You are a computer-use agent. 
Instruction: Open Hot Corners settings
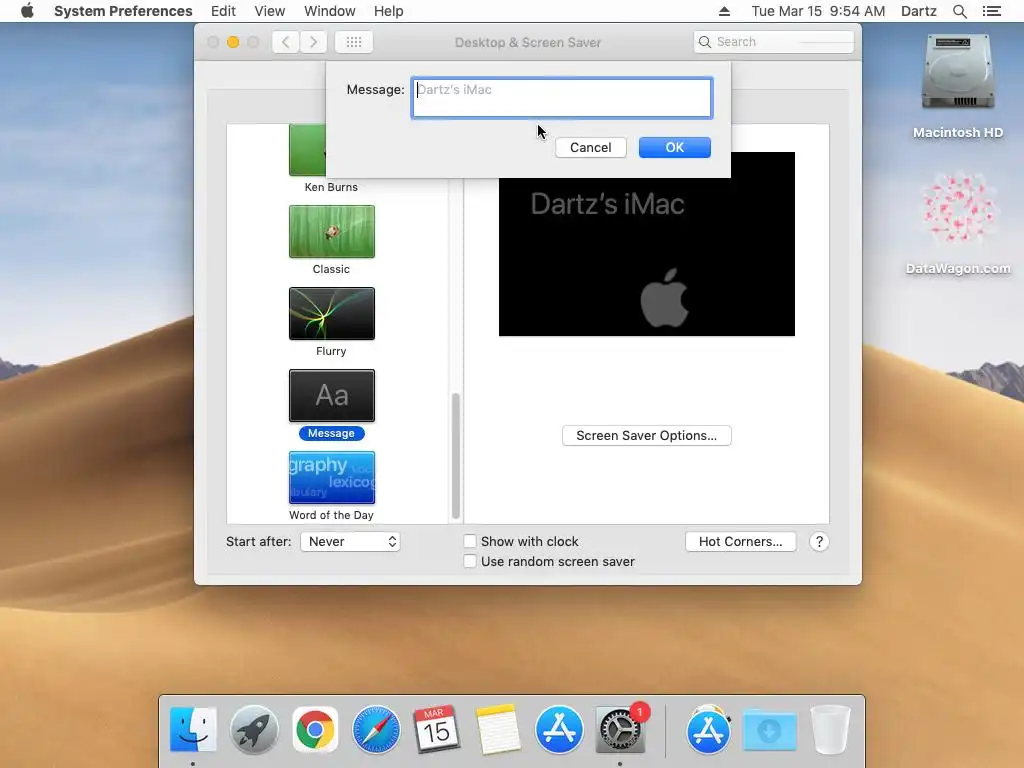coord(741,541)
